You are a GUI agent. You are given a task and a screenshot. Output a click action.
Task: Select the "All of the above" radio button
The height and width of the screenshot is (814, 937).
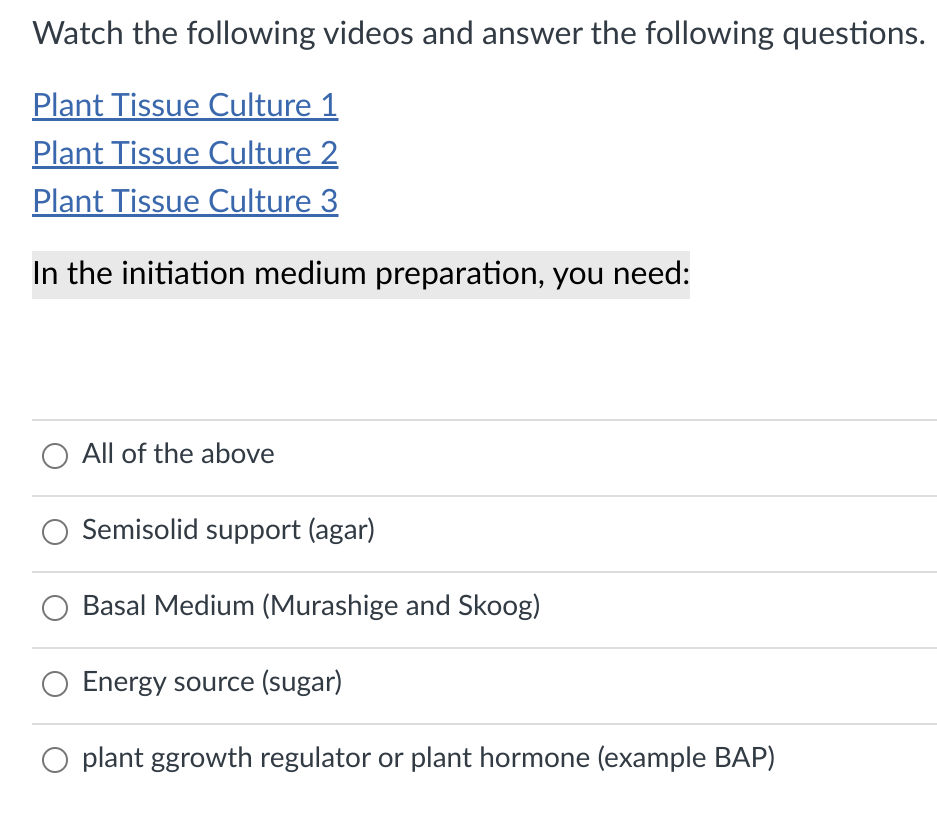(x=53, y=455)
